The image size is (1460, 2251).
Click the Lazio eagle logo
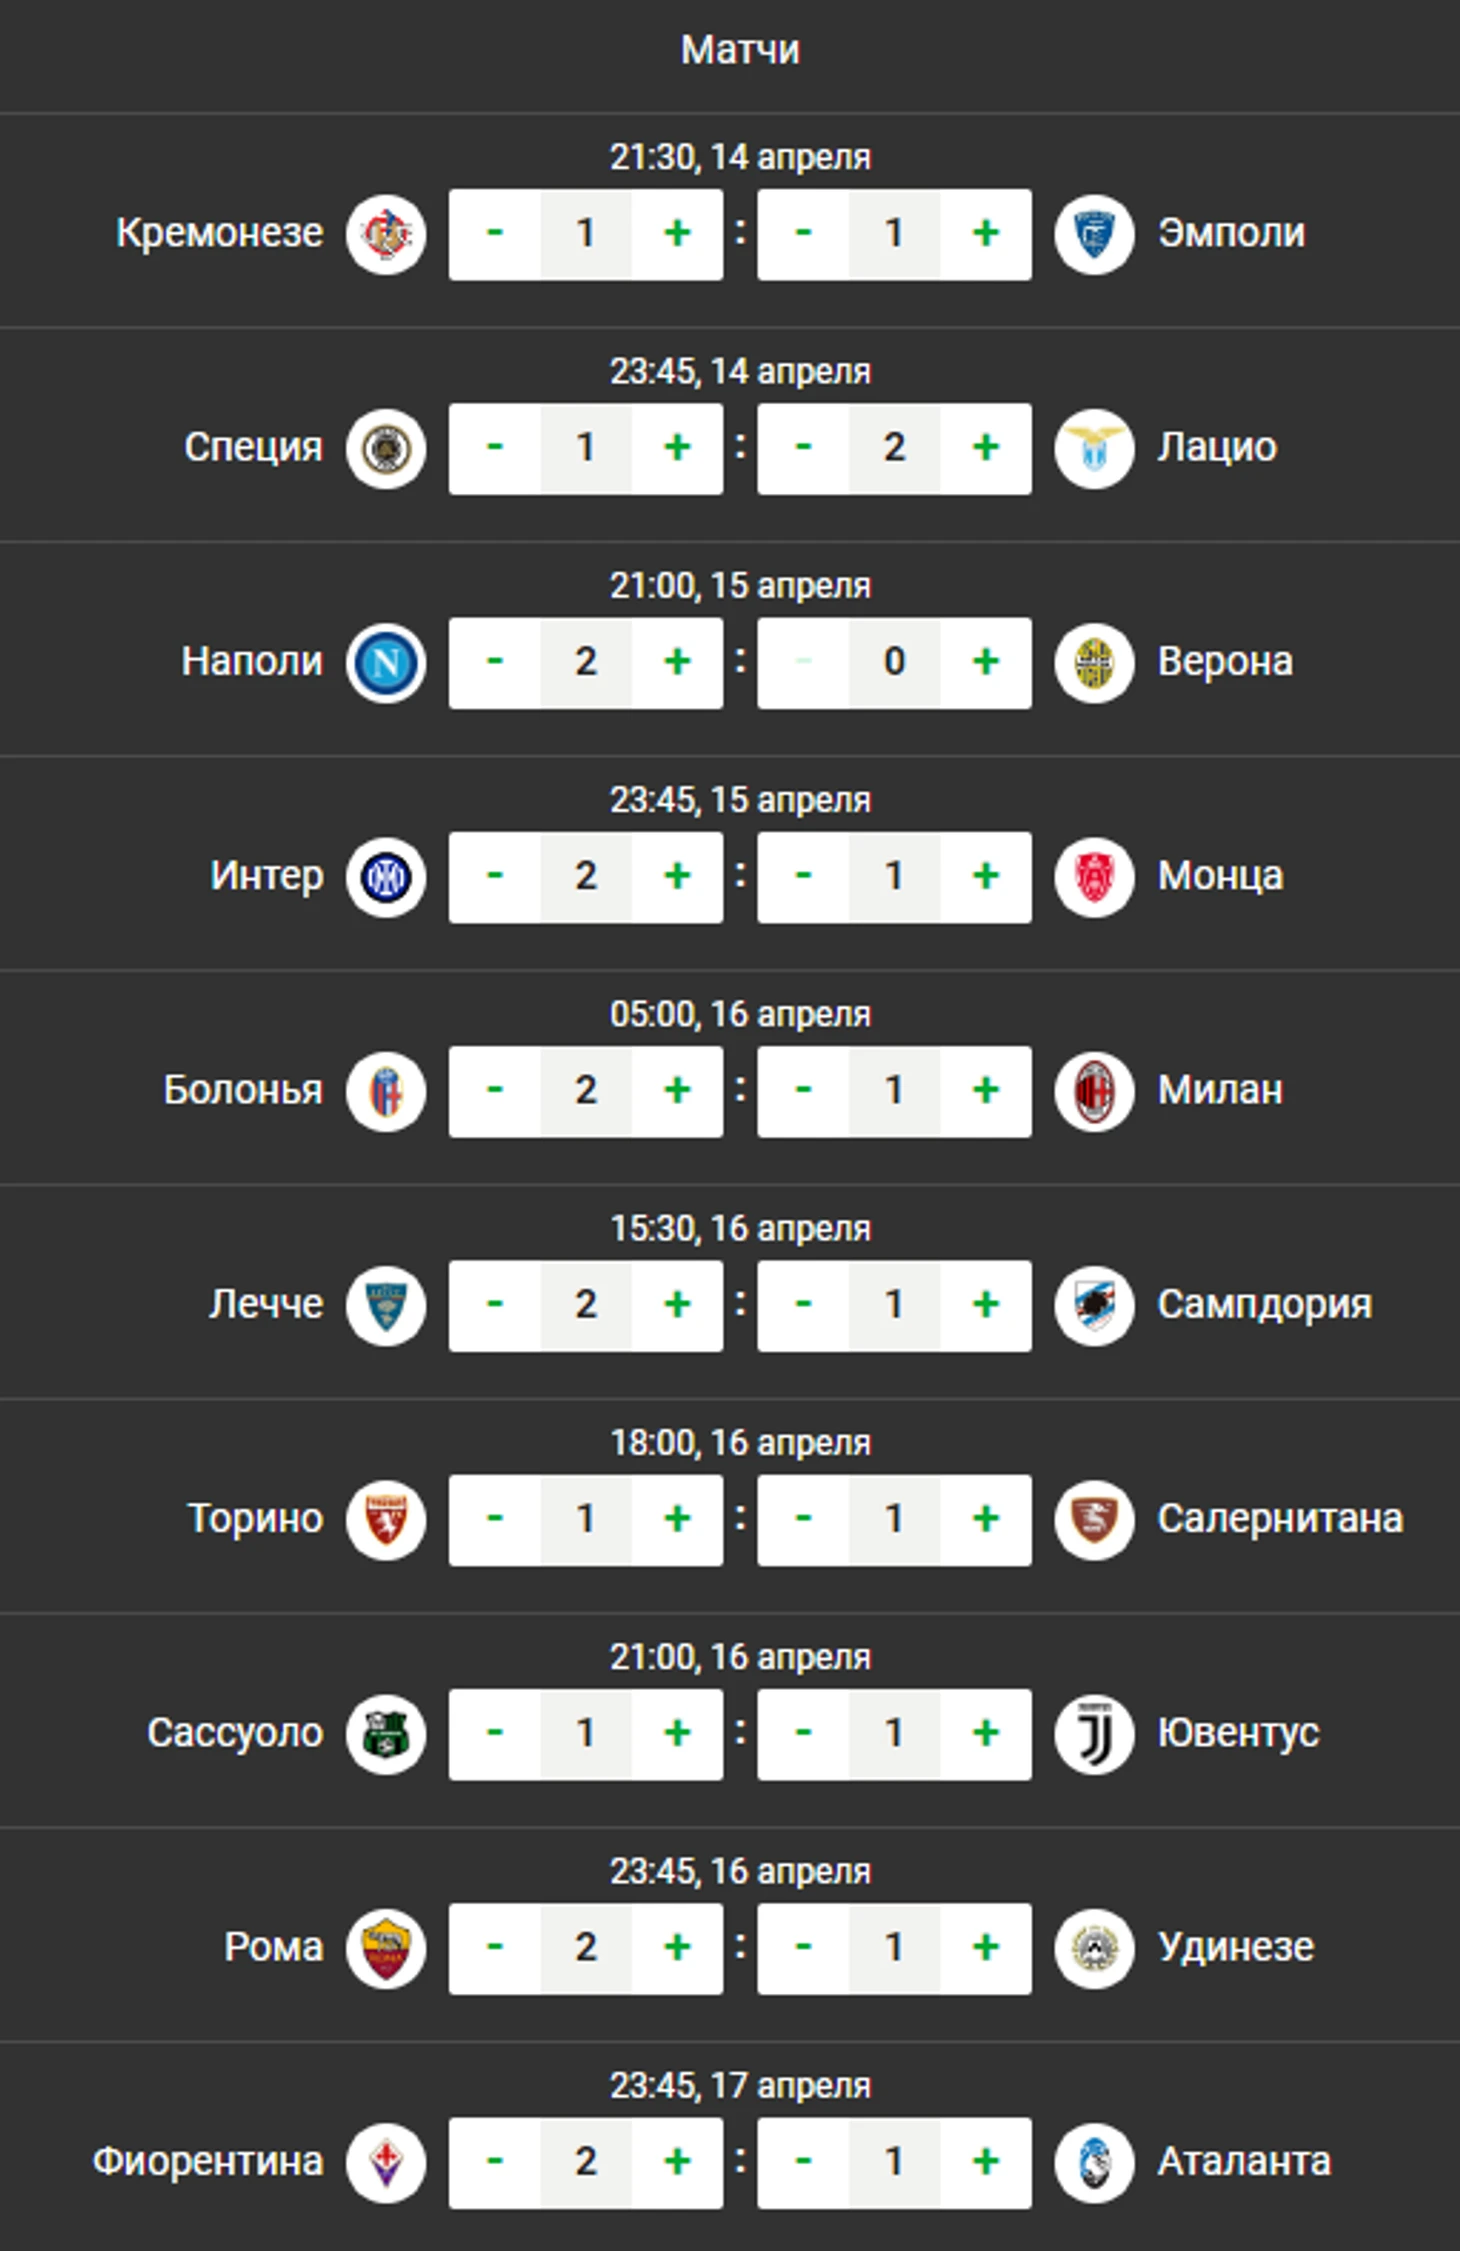click(x=1094, y=449)
